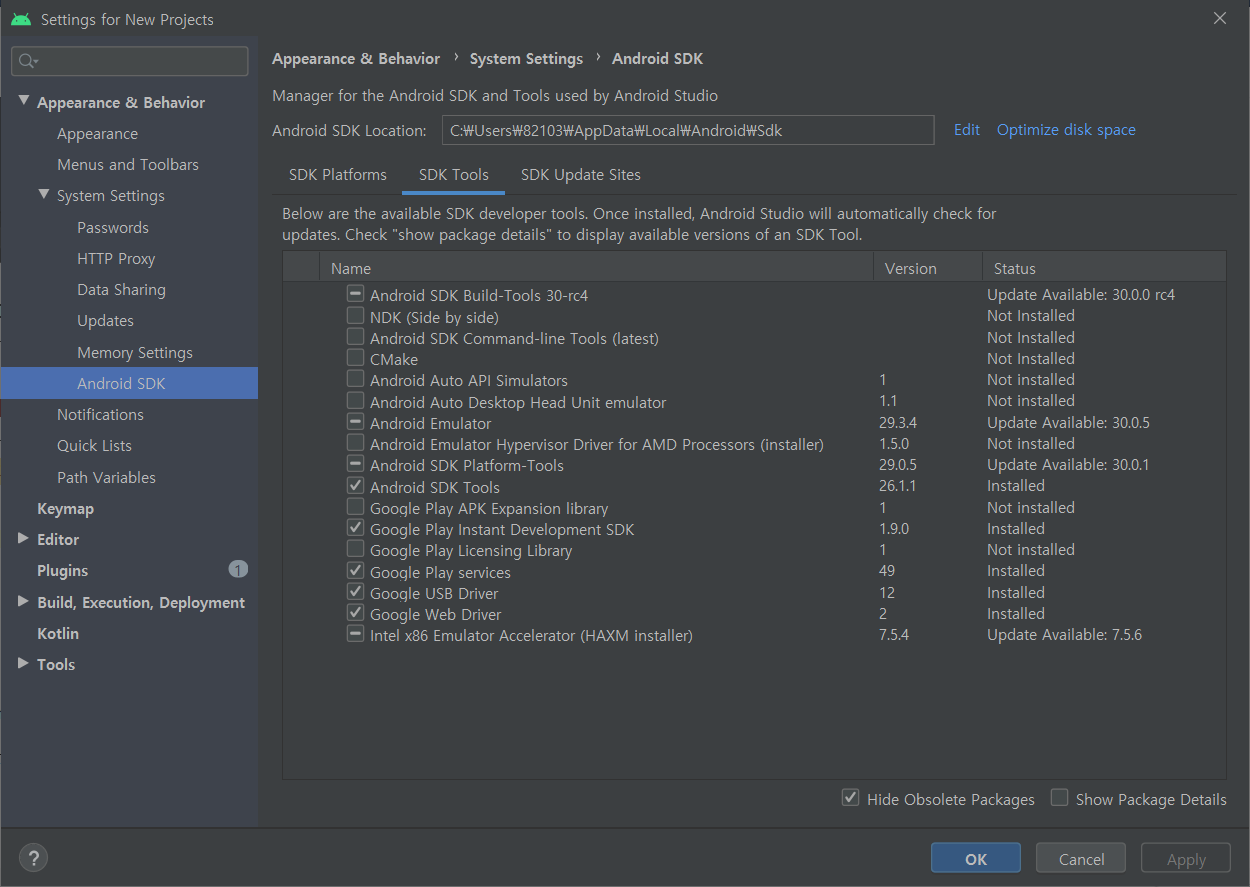Click the Android Studio logo in title bar
Screen dimensions: 1250x887
[21, 19]
